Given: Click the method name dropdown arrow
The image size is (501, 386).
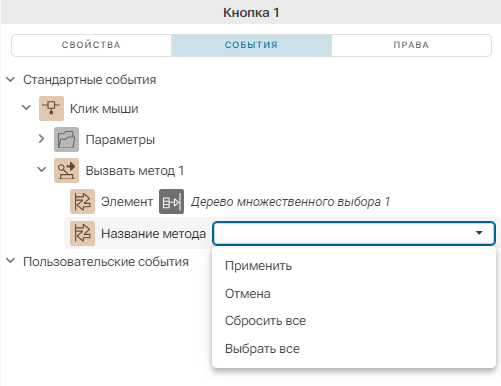Looking at the screenshot, I should [x=479, y=233].
